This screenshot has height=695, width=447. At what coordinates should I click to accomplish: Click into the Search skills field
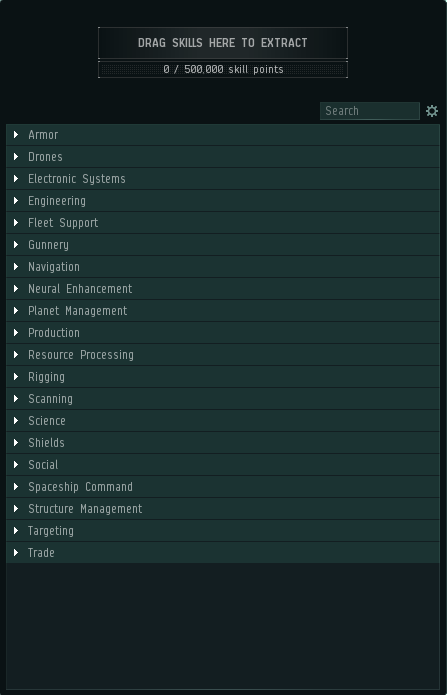pyautogui.click(x=370, y=111)
